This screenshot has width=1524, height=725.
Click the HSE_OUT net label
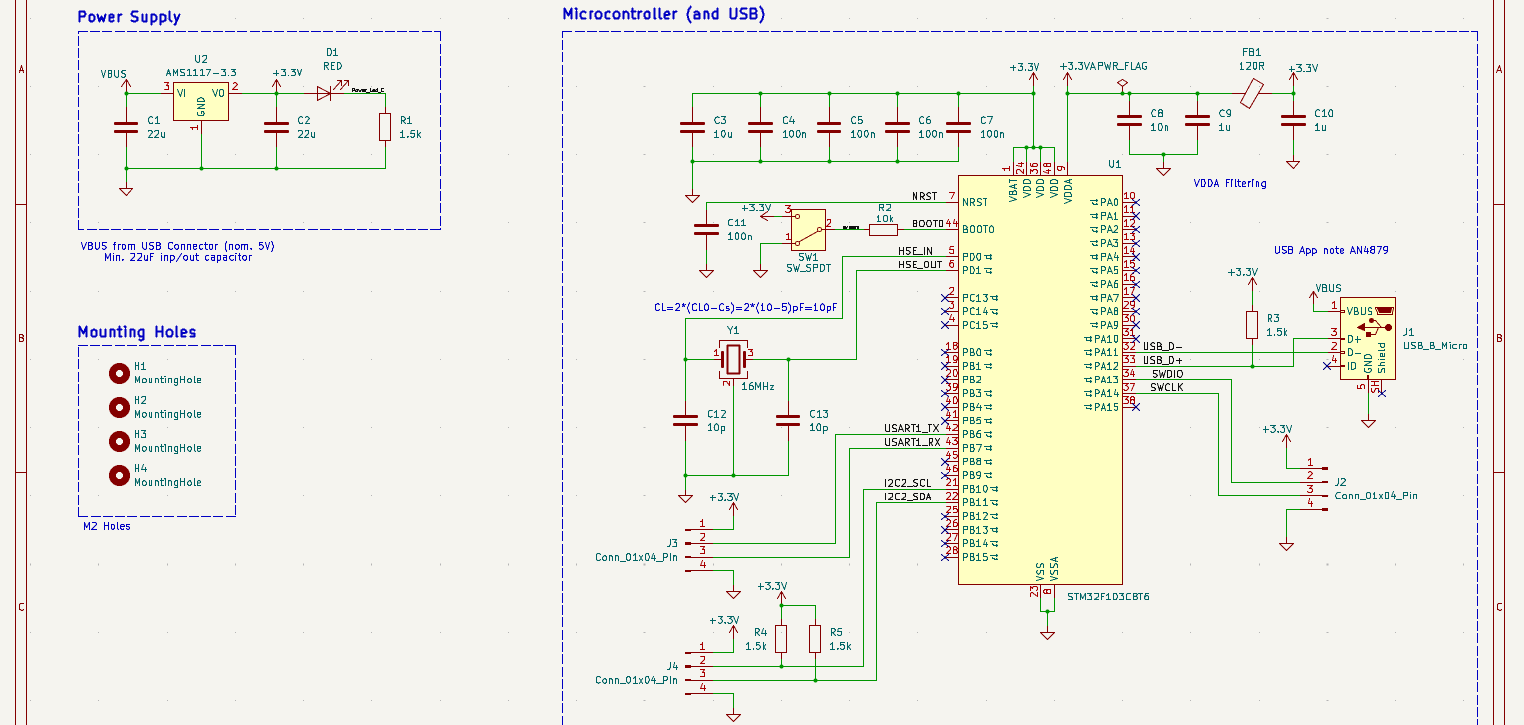(x=920, y=265)
